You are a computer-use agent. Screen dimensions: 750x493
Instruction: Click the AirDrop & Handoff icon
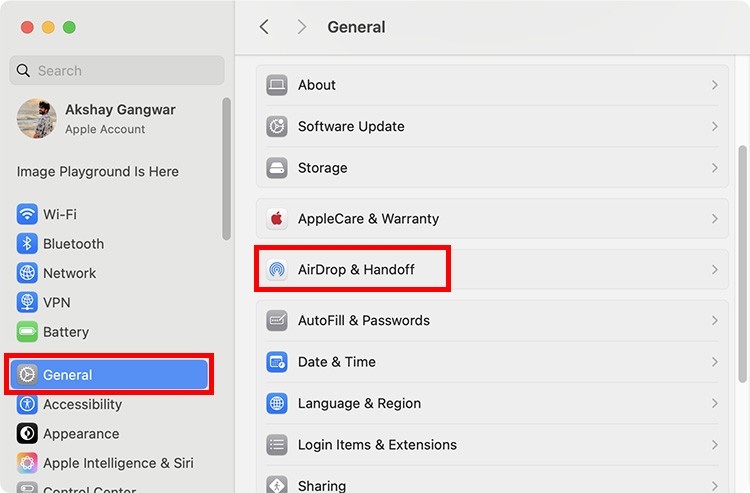(276, 270)
